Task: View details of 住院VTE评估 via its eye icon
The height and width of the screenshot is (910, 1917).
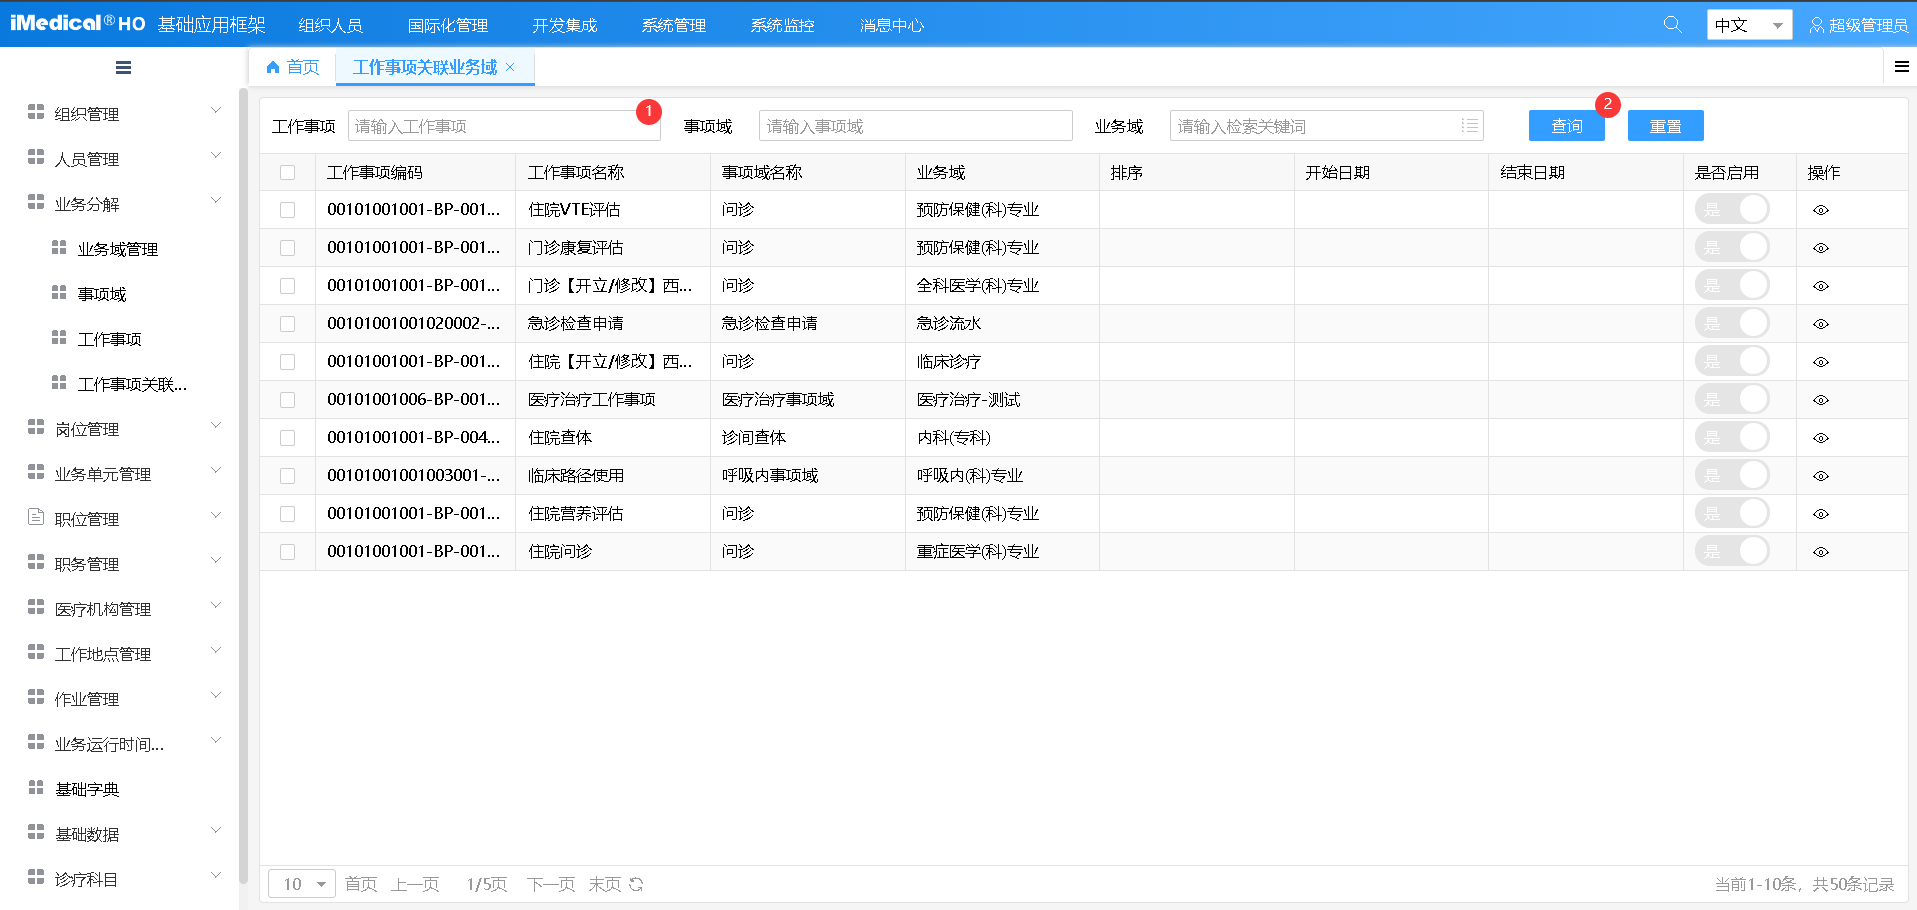Action: (1820, 209)
